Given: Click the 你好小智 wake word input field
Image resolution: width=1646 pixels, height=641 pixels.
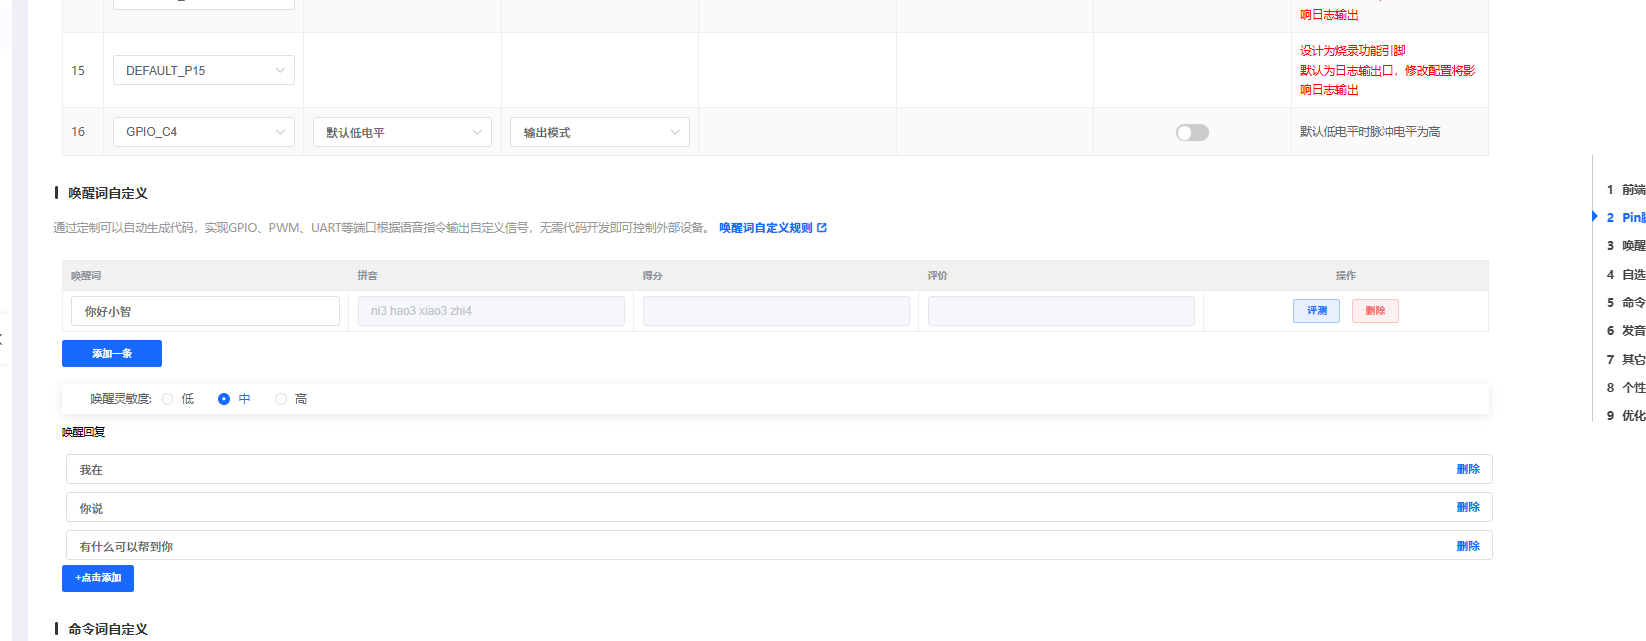Looking at the screenshot, I should point(205,311).
